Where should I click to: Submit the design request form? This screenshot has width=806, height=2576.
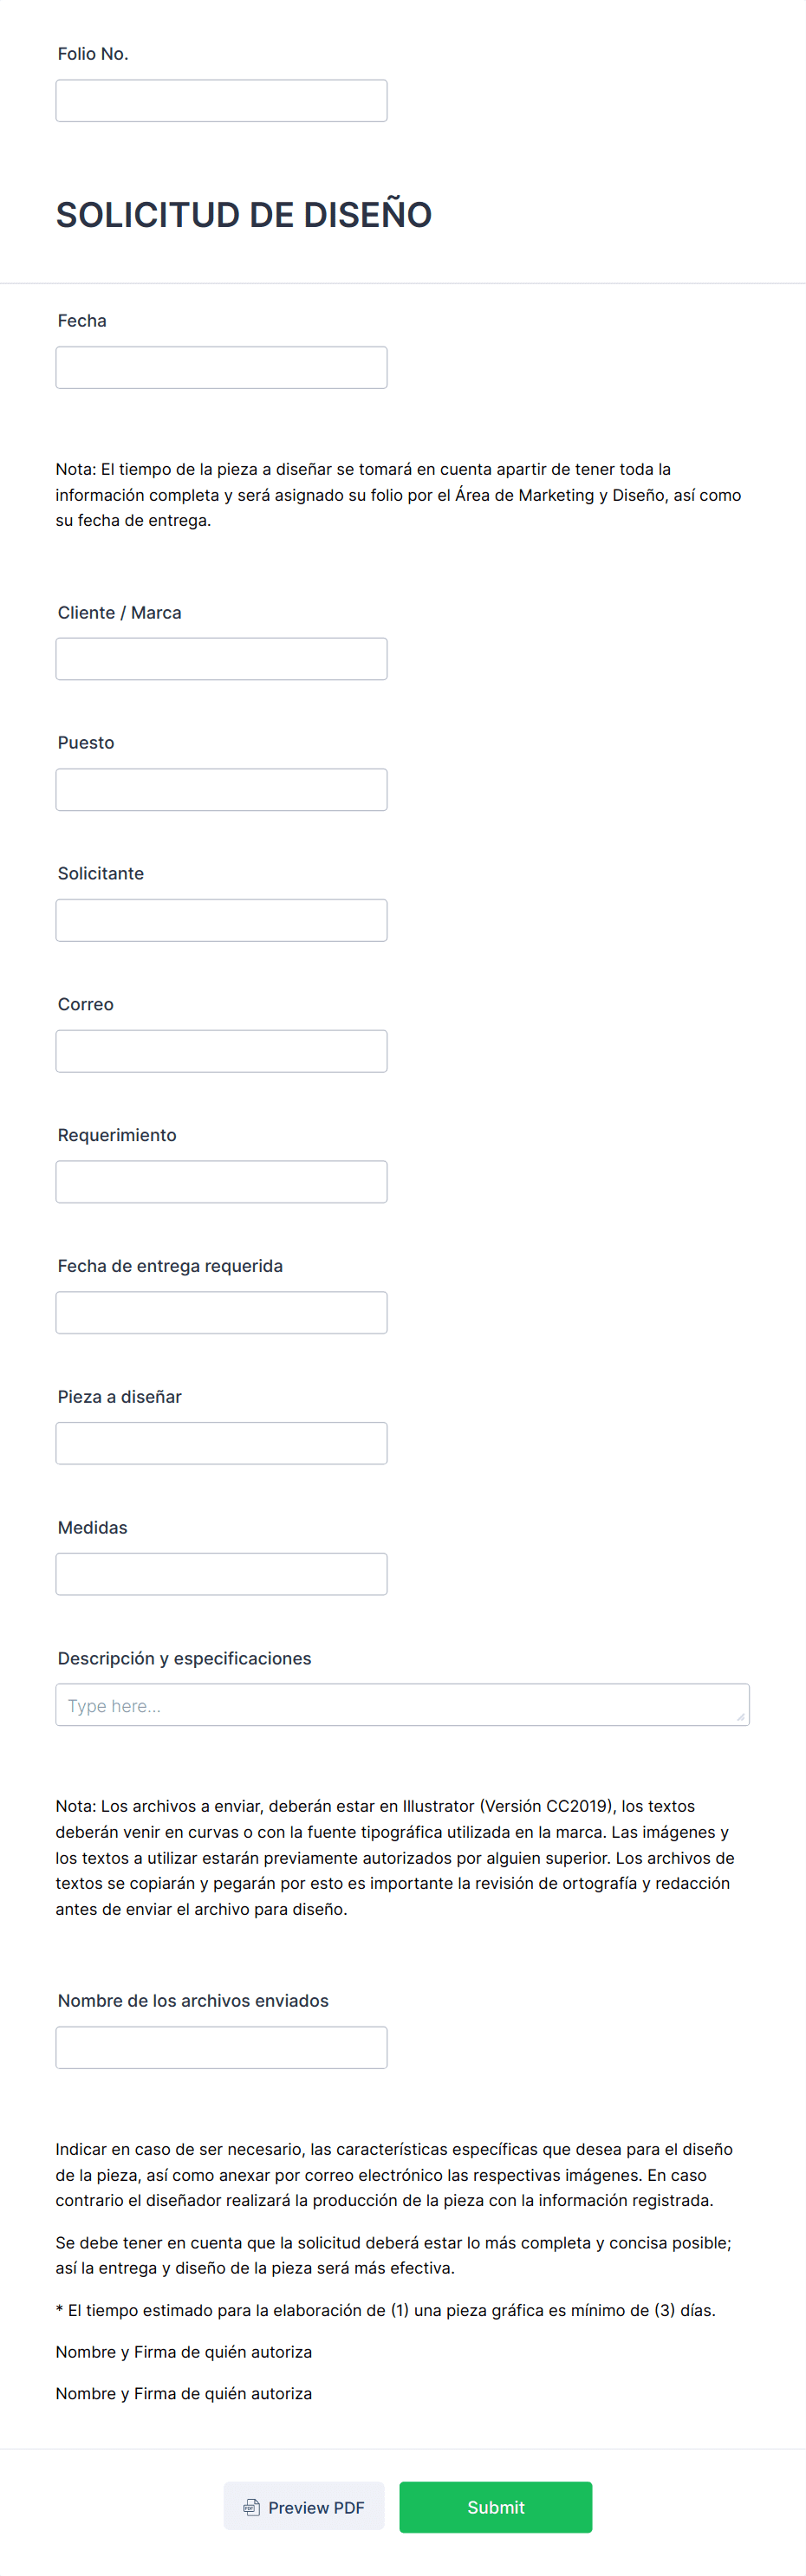pyautogui.click(x=495, y=2506)
